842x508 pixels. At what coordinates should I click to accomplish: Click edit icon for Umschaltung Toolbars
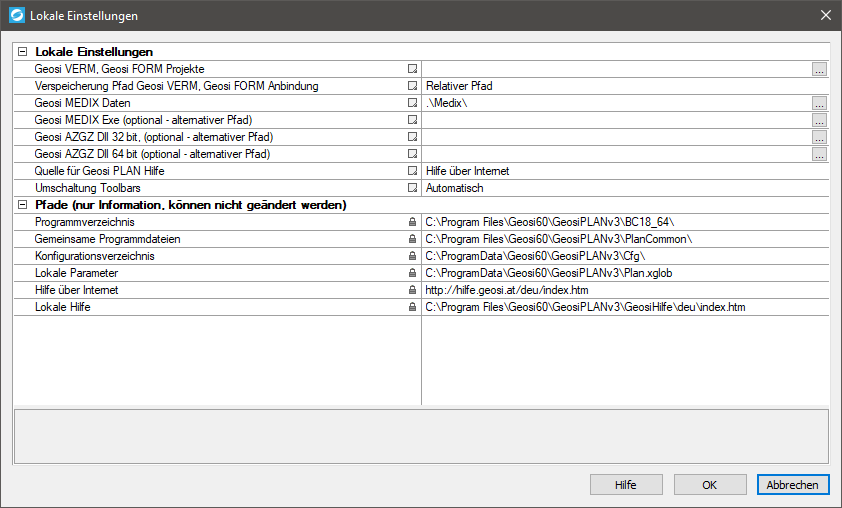(x=412, y=188)
